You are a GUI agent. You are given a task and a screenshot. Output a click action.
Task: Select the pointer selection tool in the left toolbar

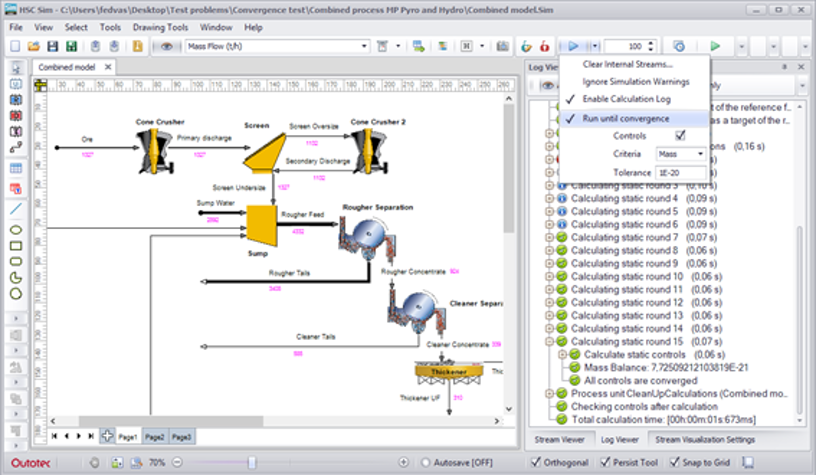pyautogui.click(x=16, y=68)
